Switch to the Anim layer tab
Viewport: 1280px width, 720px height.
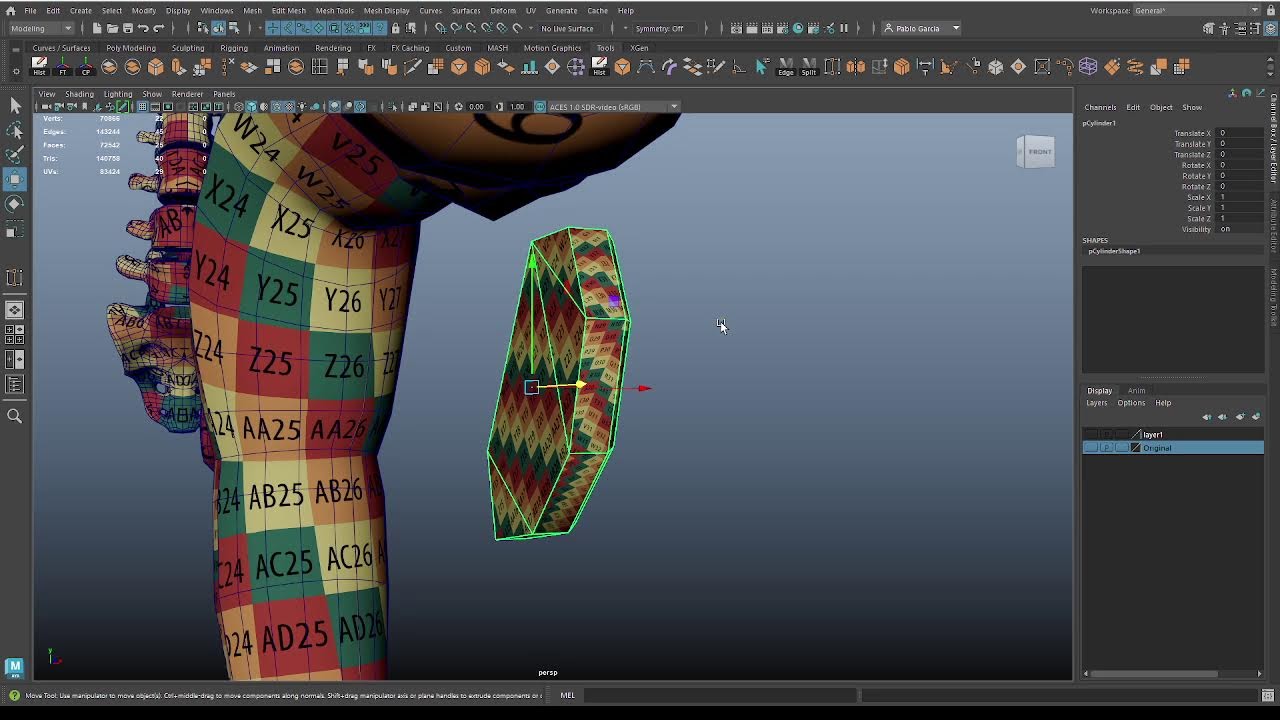1136,390
